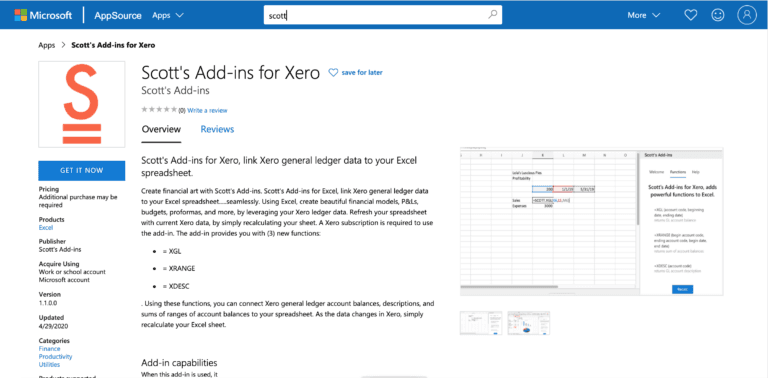Click the Microsoft account text under Acquire Using

point(64,280)
